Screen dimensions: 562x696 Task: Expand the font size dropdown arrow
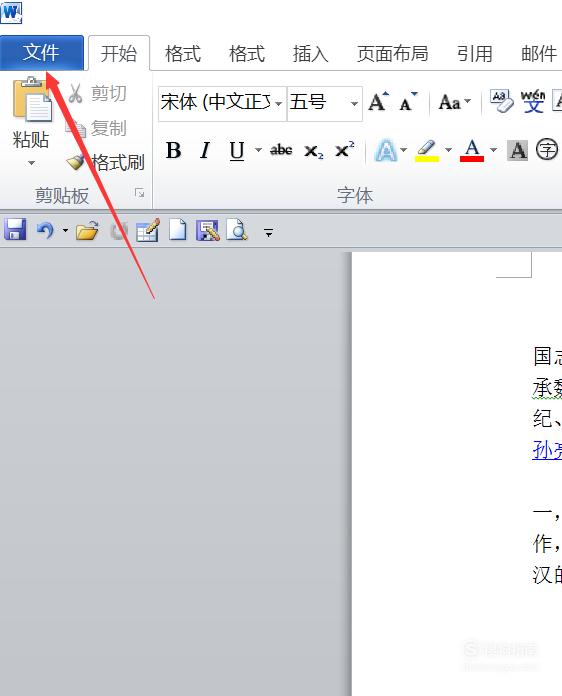(354, 104)
